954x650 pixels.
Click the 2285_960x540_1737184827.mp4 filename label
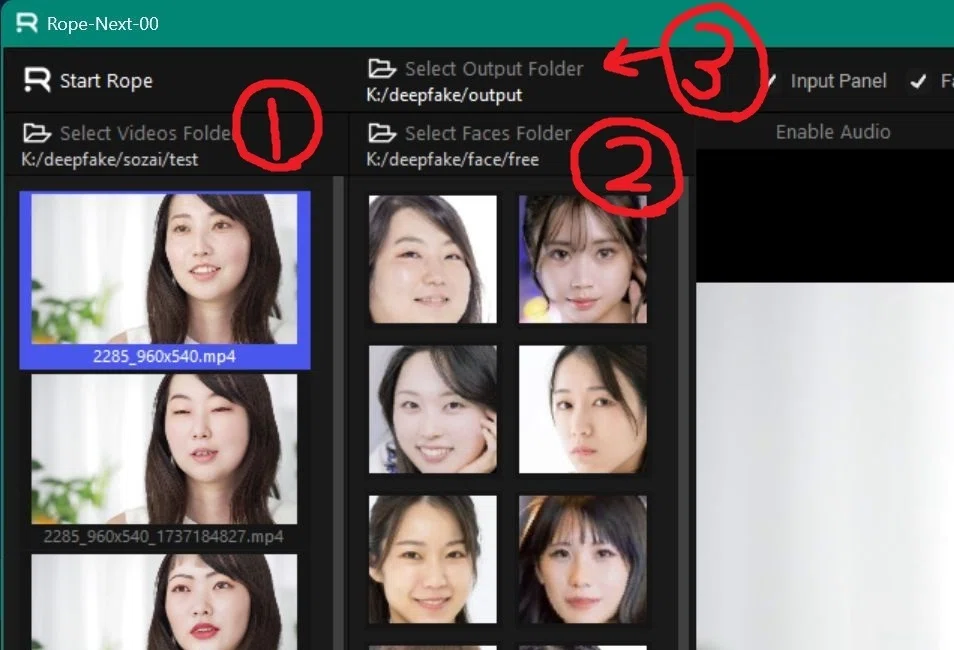tap(164, 536)
